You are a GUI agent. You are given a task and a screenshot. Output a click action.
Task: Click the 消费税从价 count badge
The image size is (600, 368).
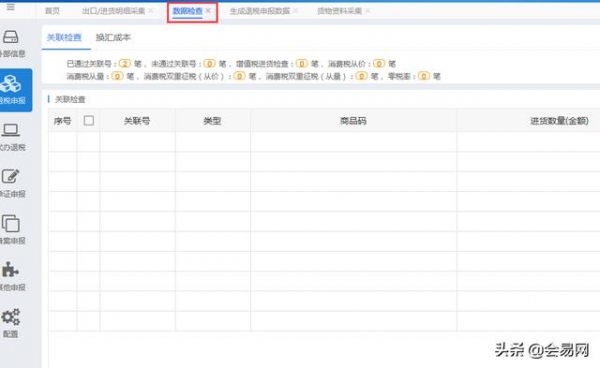(379, 64)
